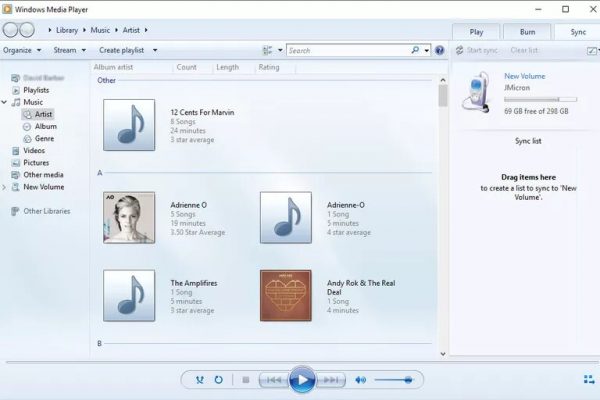Screen dimensions: 600x400
Task: Switch to the Burn tab
Action: (527, 32)
